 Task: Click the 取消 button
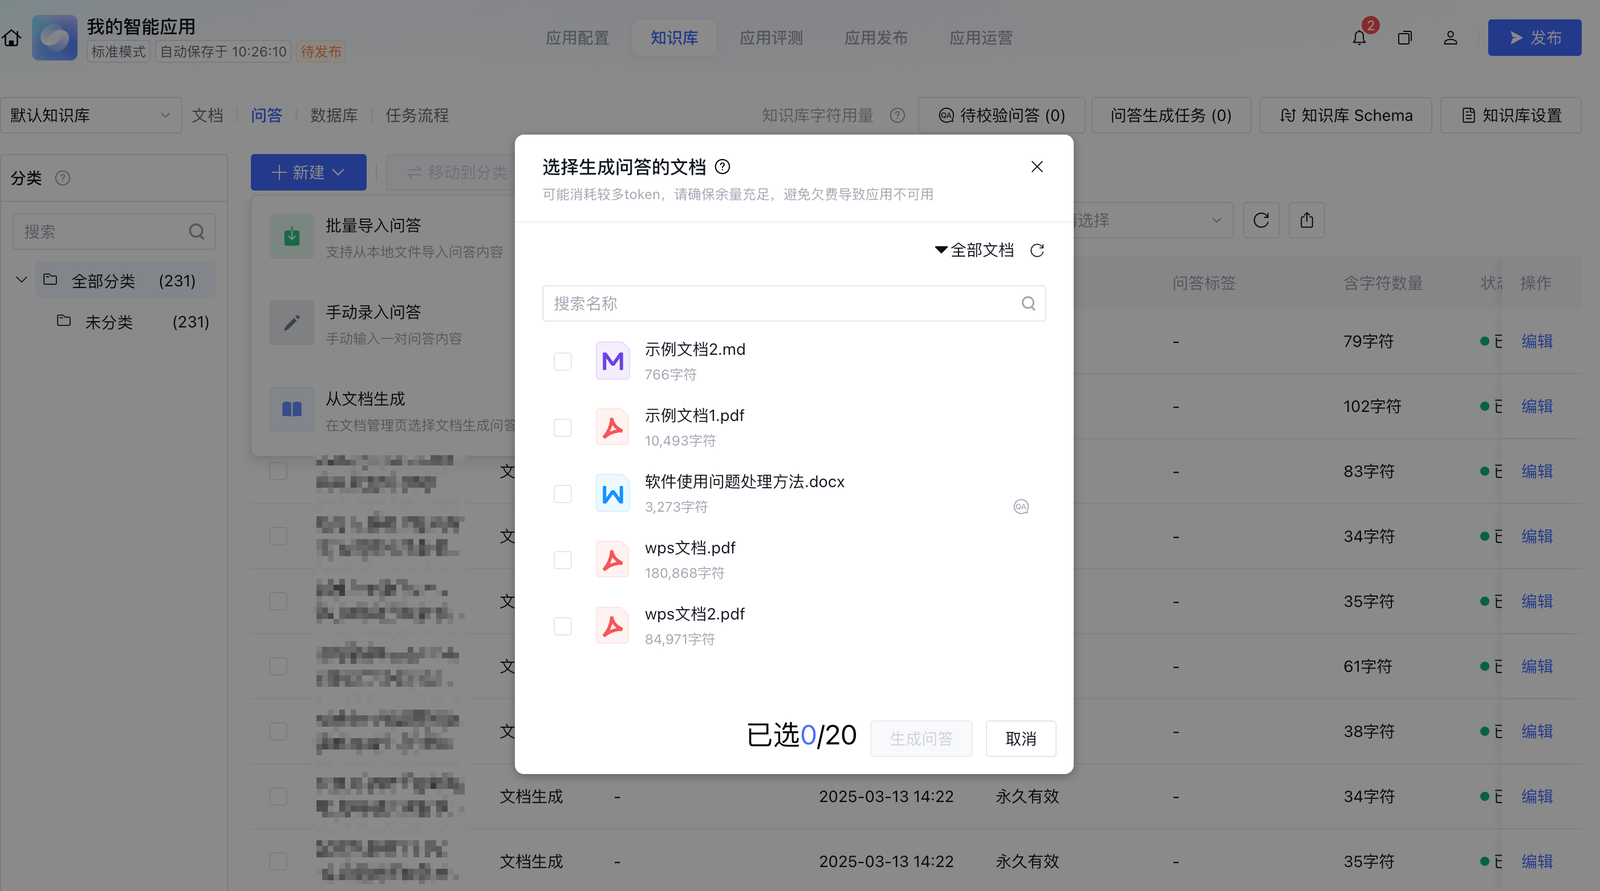(1021, 739)
